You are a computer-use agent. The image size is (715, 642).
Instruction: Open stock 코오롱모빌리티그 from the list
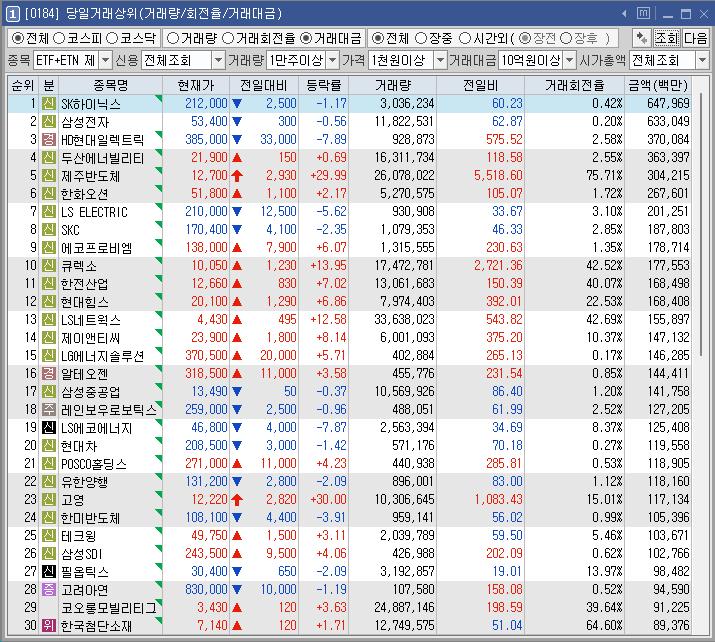109,608
